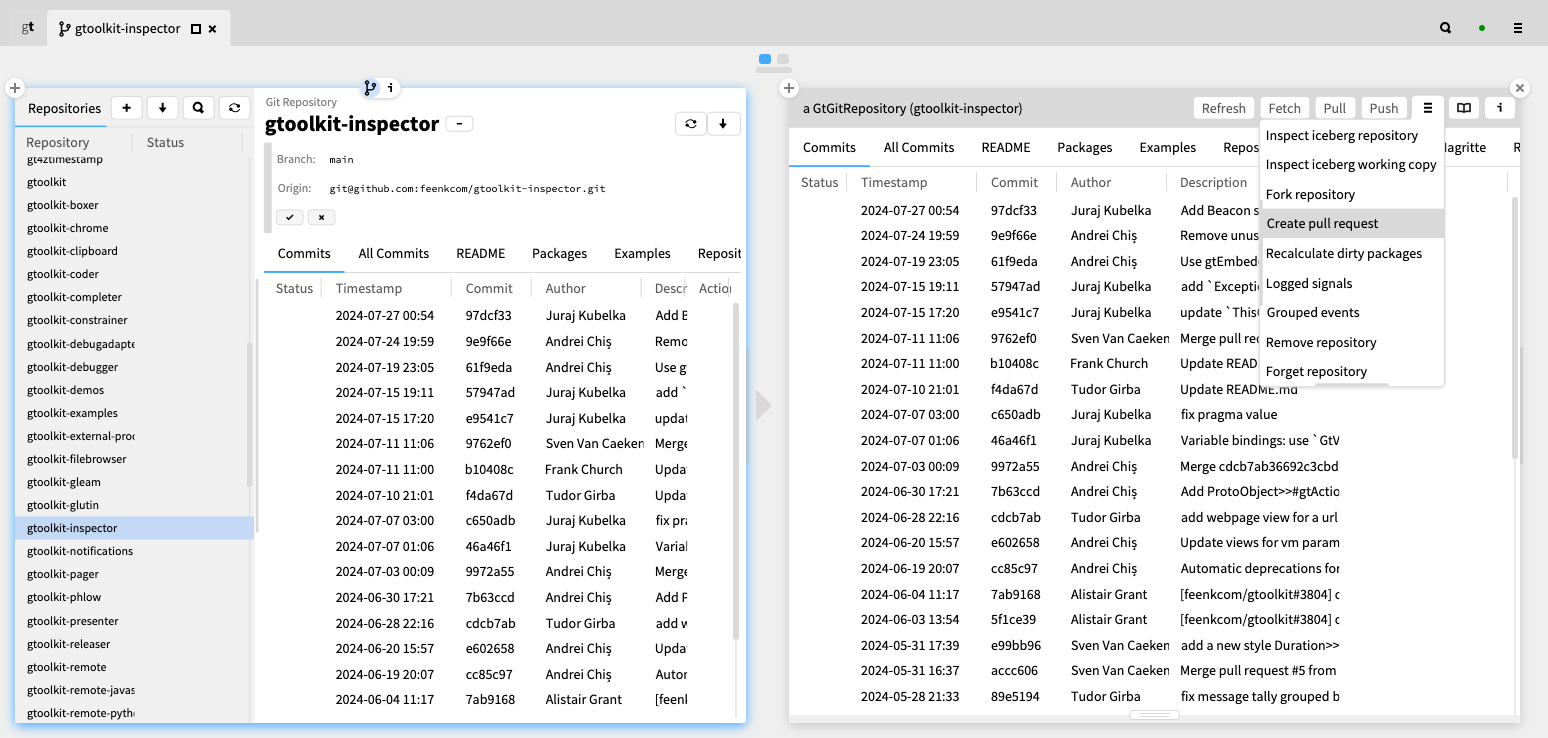This screenshot has height=738, width=1548.
Task: Choose Inspect iceberg working copy
Action: 1352,164
